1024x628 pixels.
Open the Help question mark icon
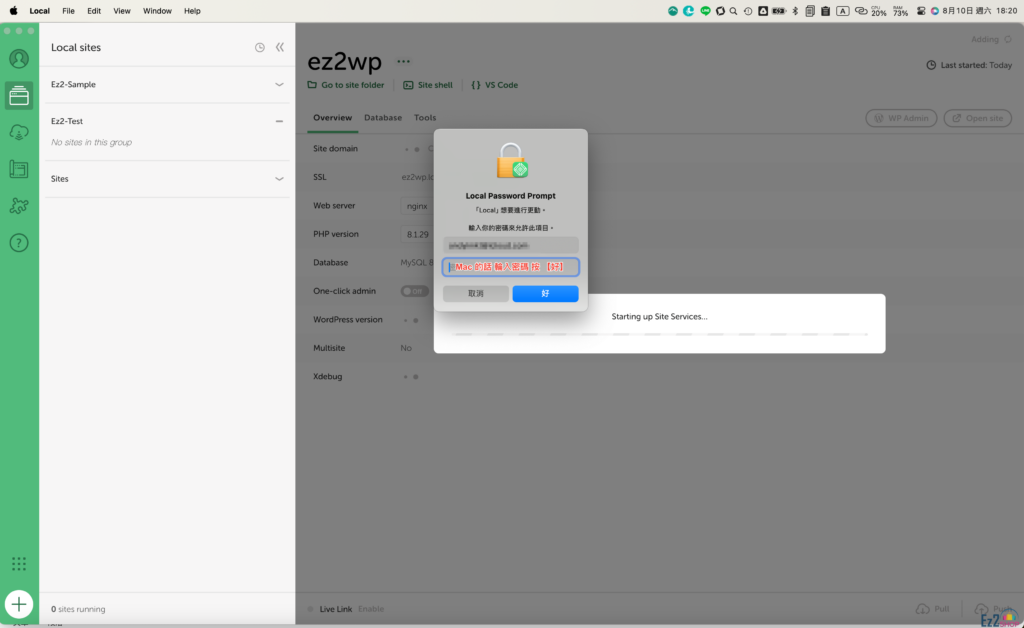pyautogui.click(x=19, y=243)
